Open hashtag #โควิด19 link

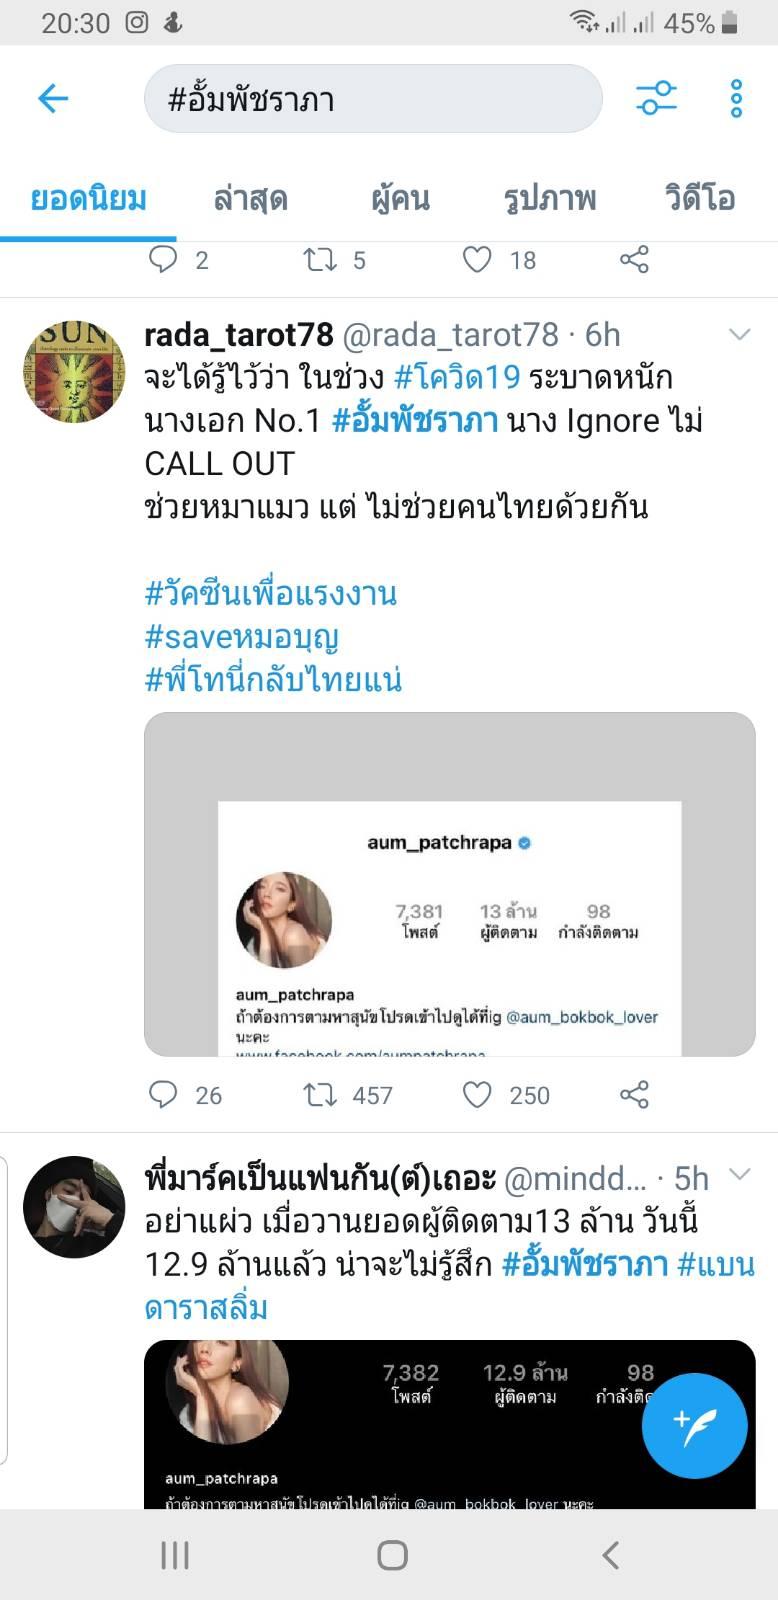(x=457, y=377)
